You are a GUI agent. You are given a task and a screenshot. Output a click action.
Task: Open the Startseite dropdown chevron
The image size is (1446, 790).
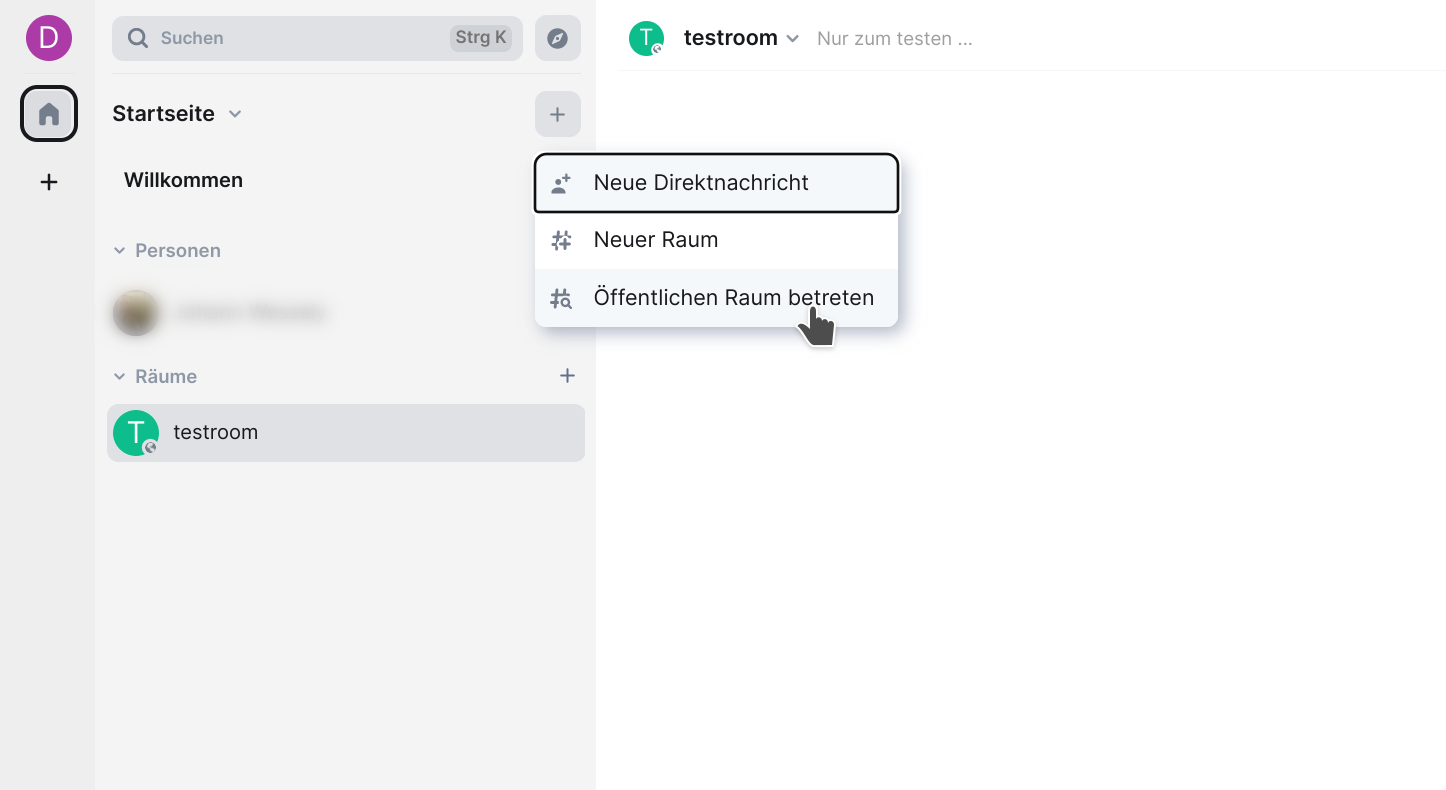click(x=235, y=114)
